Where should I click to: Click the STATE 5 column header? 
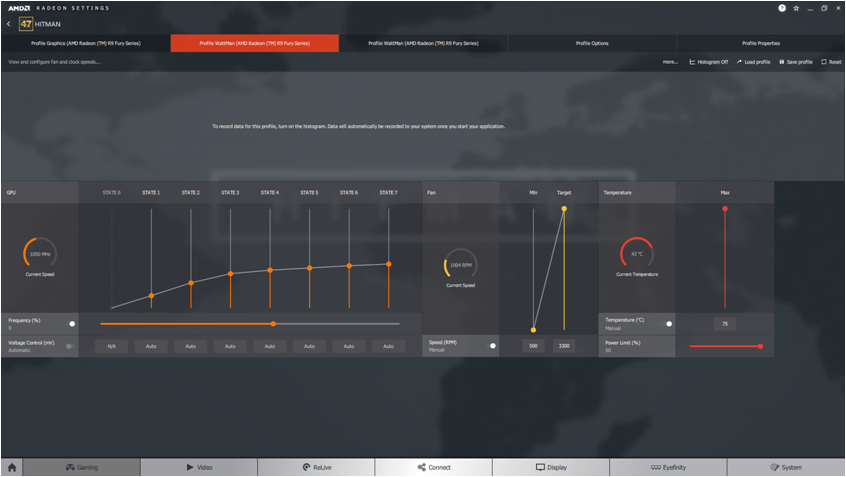pos(309,193)
